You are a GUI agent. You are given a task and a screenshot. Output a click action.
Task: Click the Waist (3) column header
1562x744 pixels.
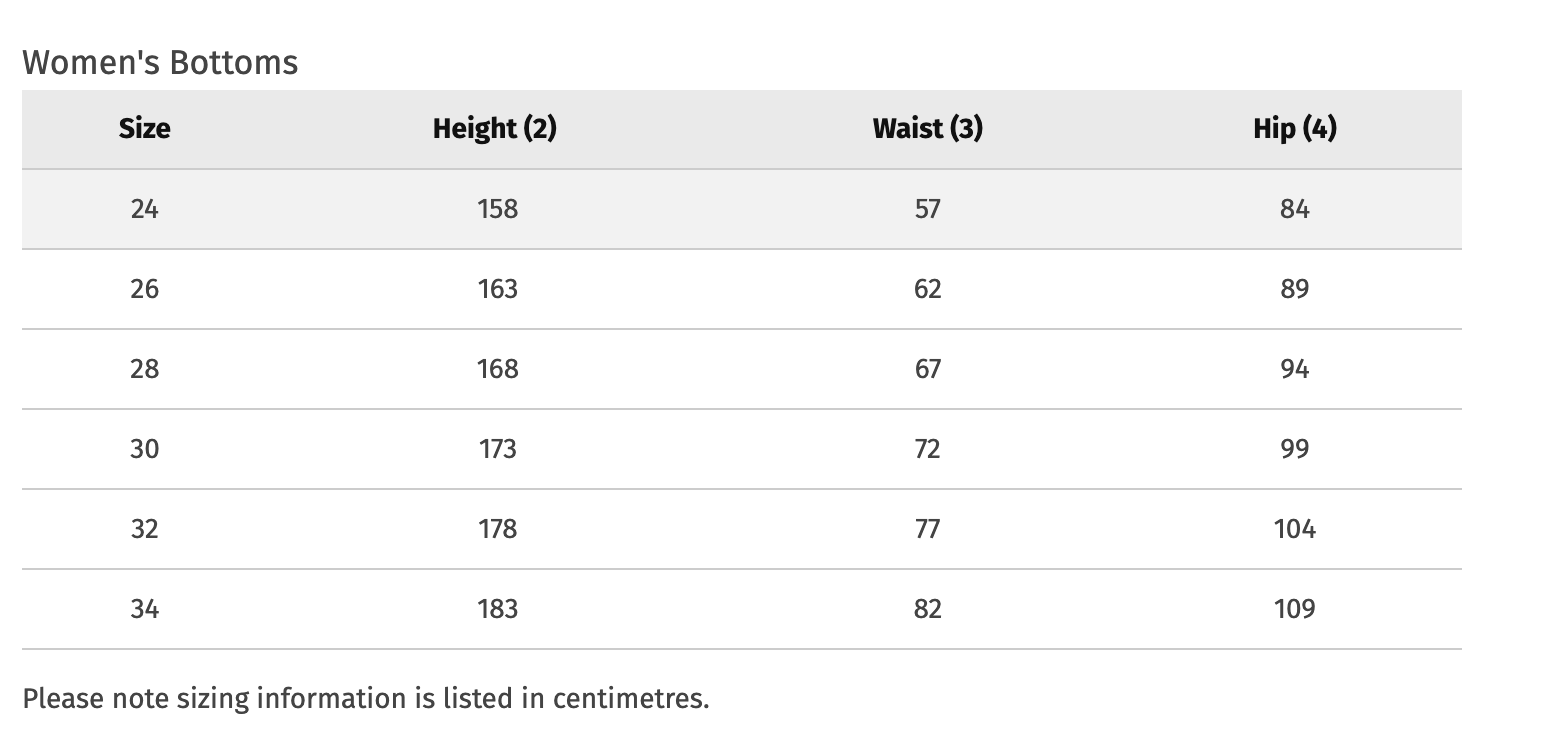pos(928,129)
